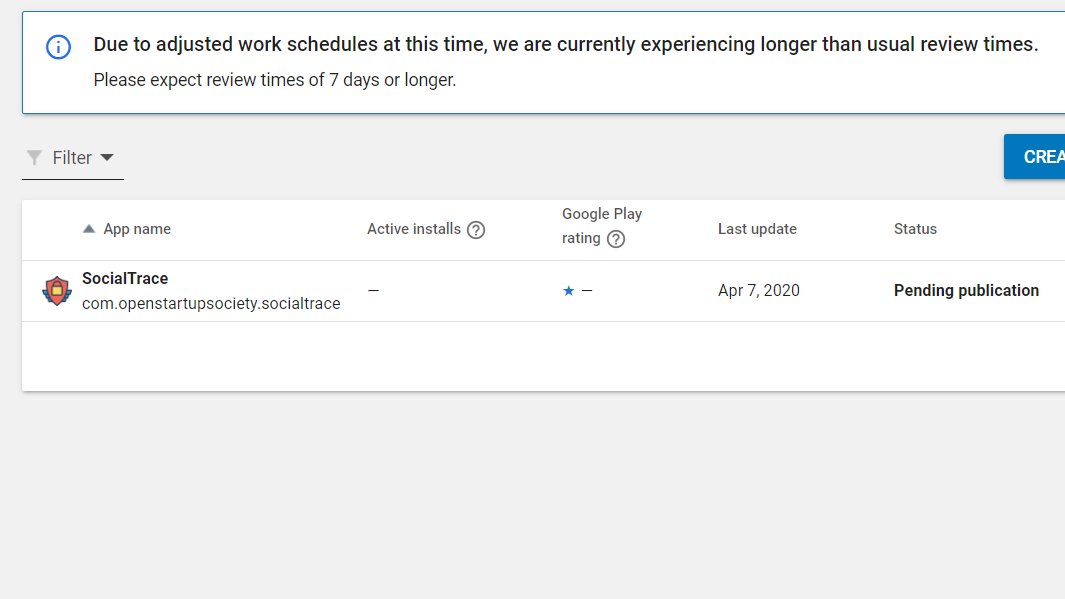Screen dimensions: 1065x599
Task: Click the App name sort arrow
Action: click(x=89, y=229)
